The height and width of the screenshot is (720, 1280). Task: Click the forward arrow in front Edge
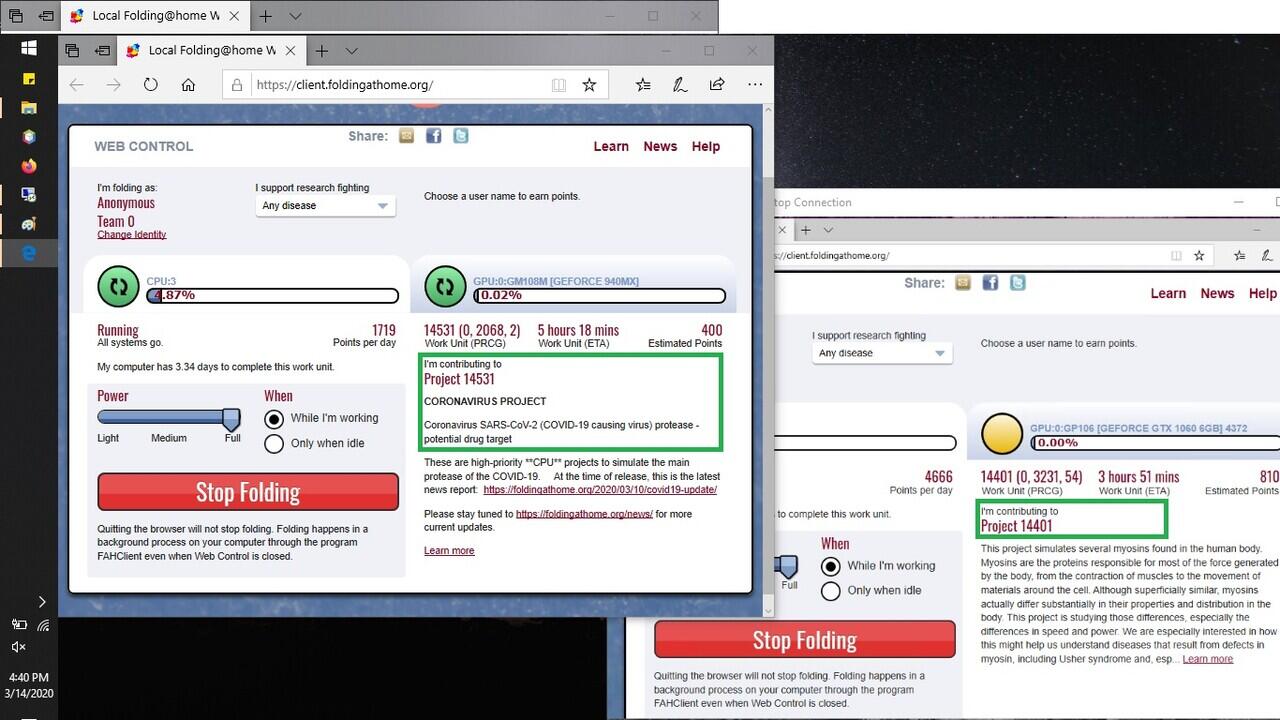113,85
